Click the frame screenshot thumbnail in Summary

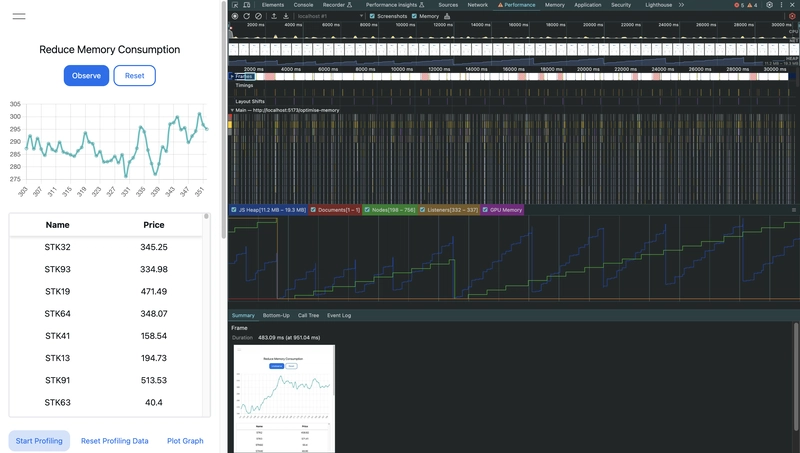[284, 398]
